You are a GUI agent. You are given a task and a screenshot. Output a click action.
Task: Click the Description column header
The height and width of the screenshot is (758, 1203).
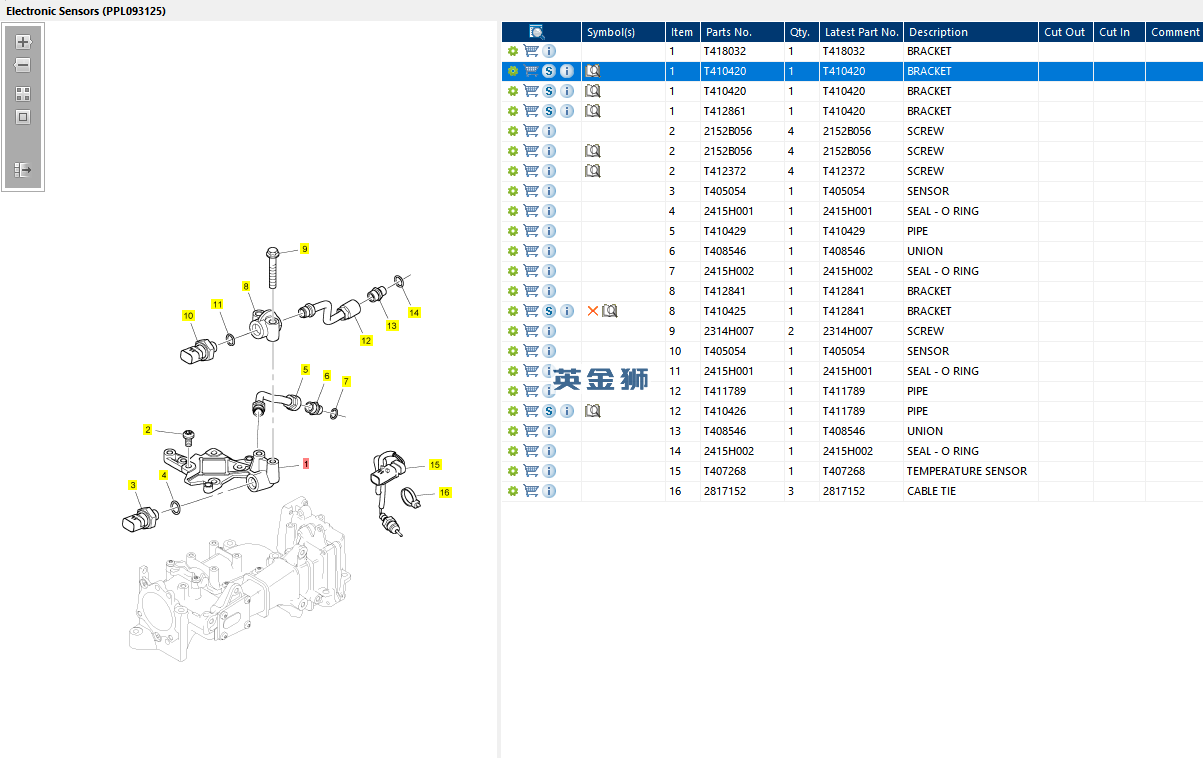[937, 32]
